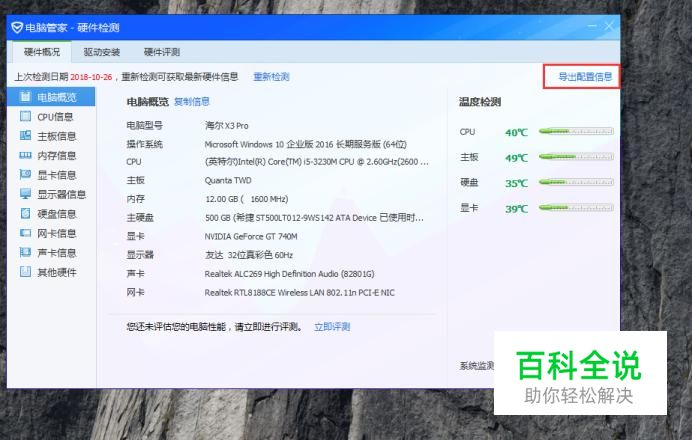The width and height of the screenshot is (692, 440).
Task: Click the 电脑概览 sidebar icon
Action: pos(25,97)
